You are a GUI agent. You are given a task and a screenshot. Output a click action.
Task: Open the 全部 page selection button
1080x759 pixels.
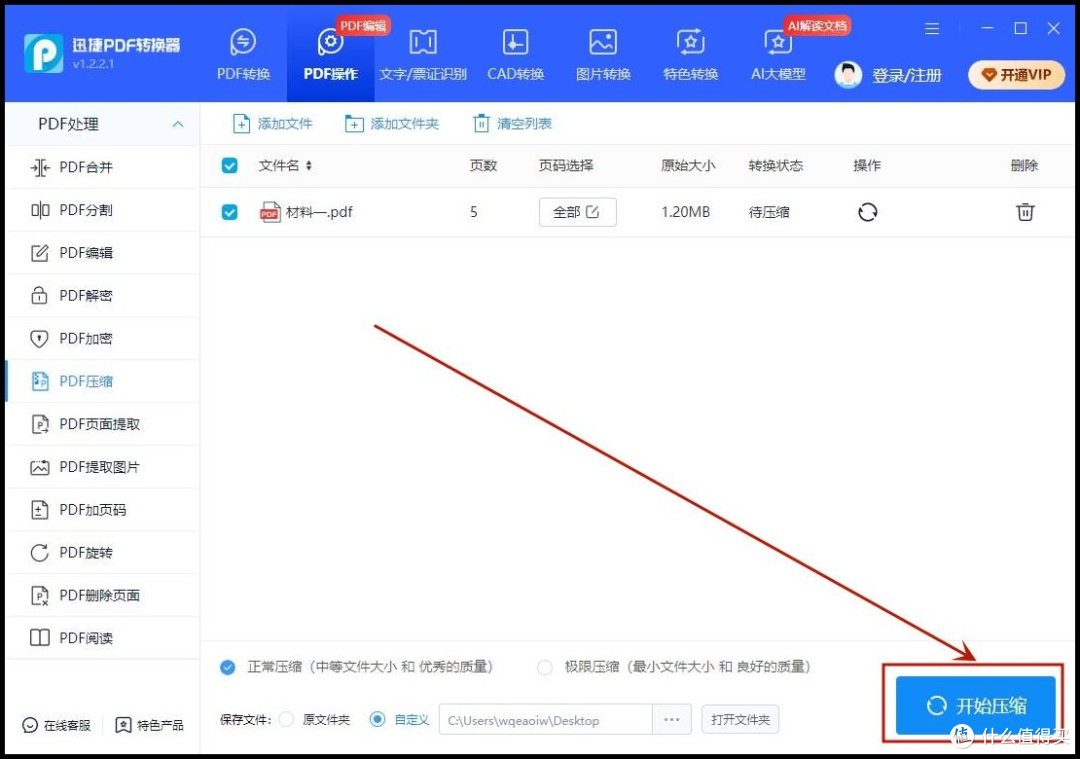(x=577, y=212)
